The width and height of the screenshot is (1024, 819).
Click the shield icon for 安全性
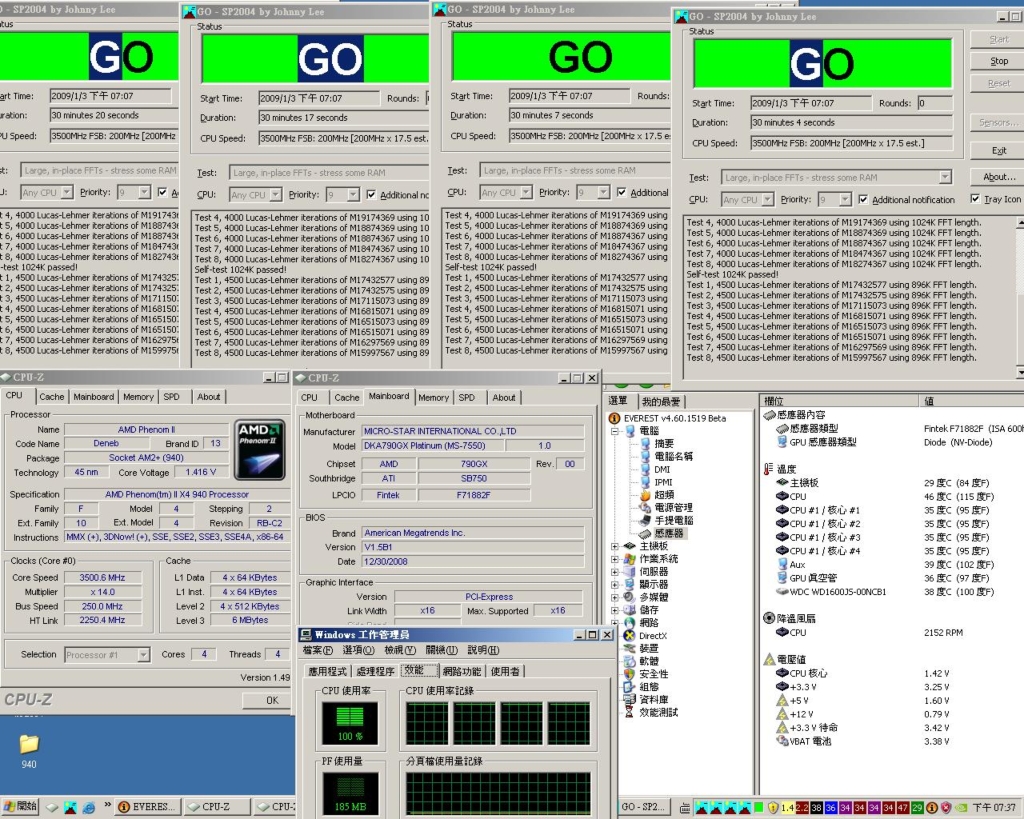(x=630, y=674)
